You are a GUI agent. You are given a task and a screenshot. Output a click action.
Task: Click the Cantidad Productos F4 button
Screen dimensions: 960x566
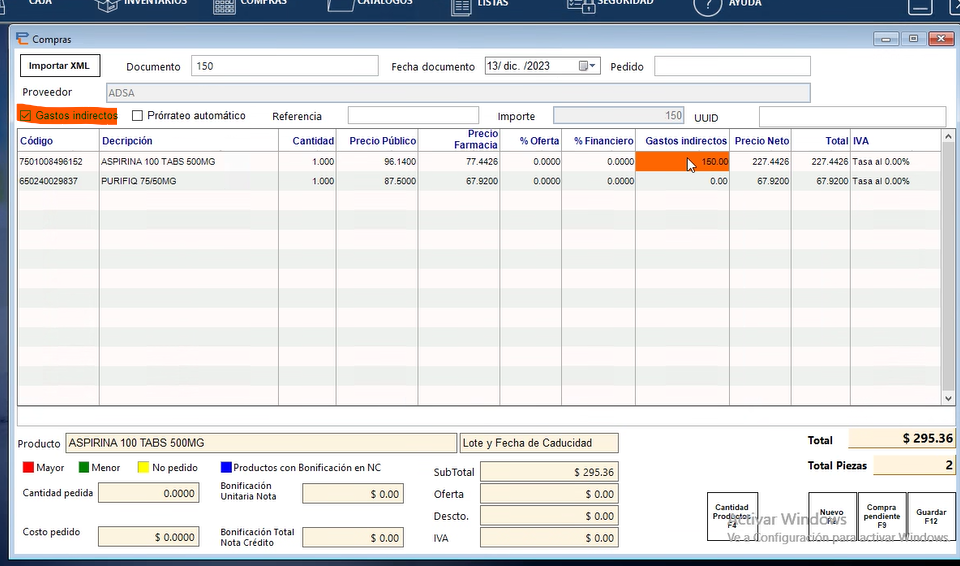[x=732, y=516]
